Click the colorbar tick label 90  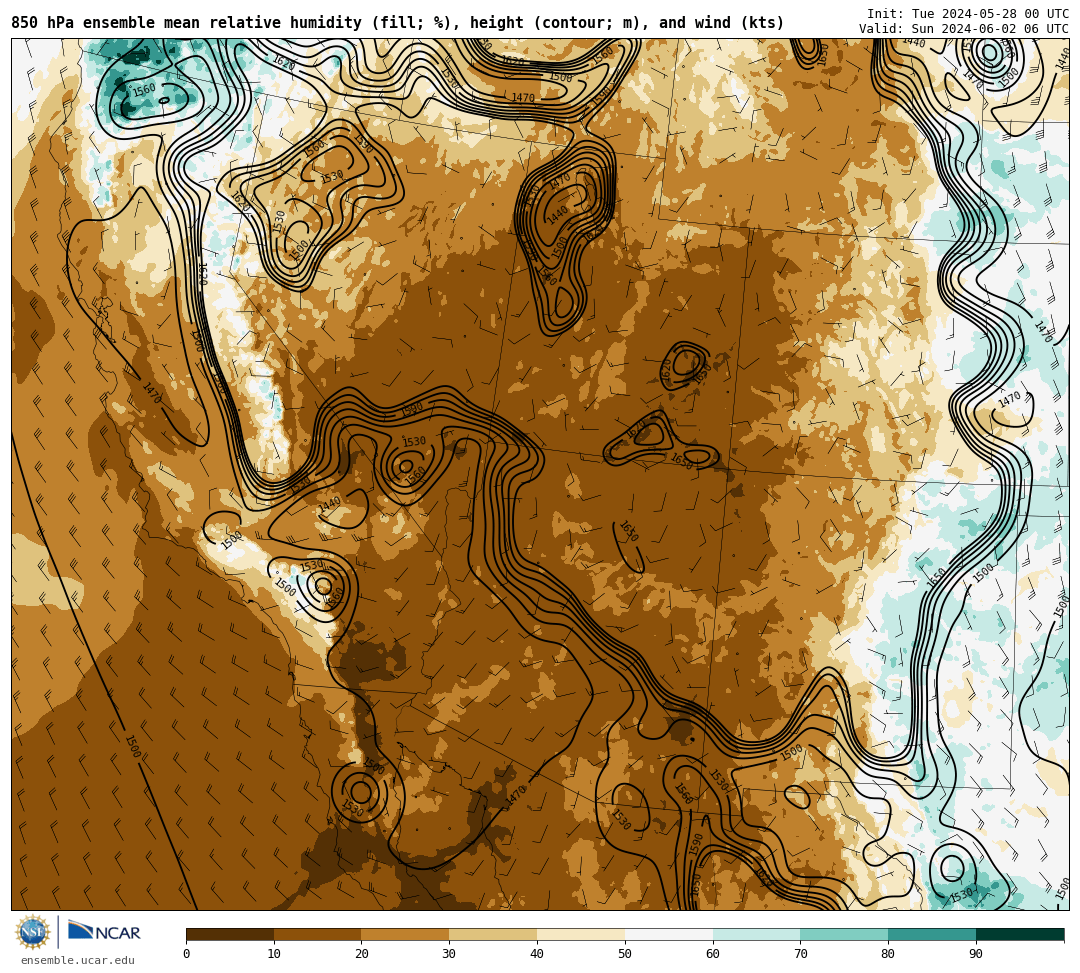(x=976, y=954)
